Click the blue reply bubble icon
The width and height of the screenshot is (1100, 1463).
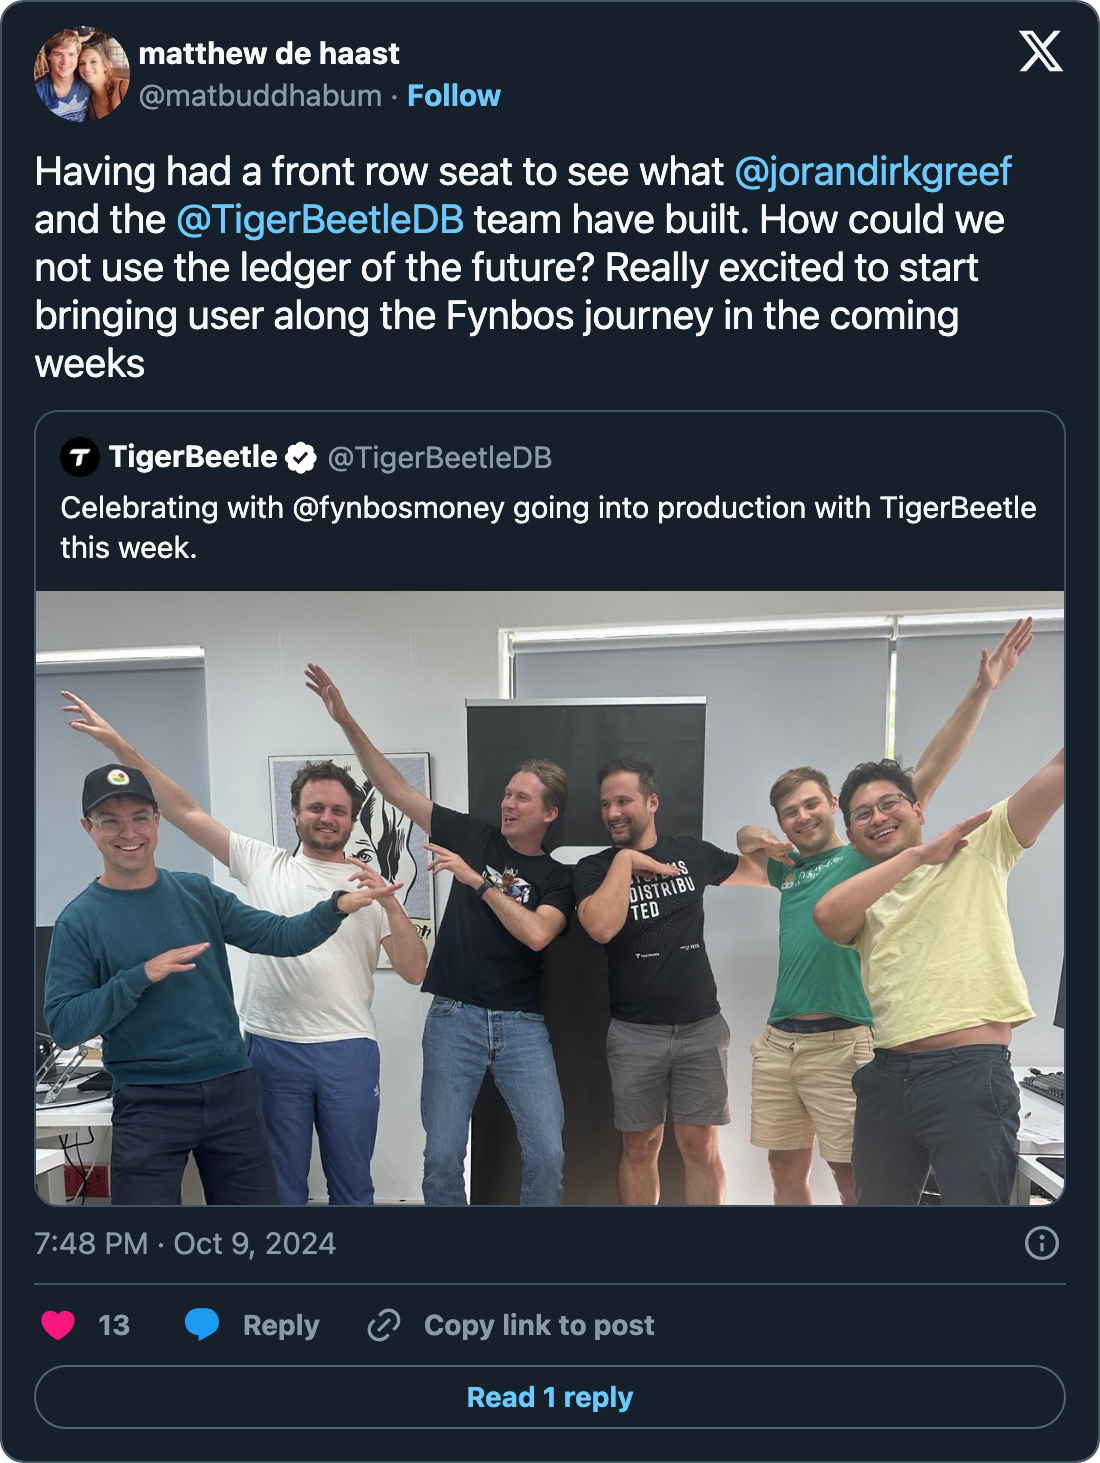(202, 1324)
